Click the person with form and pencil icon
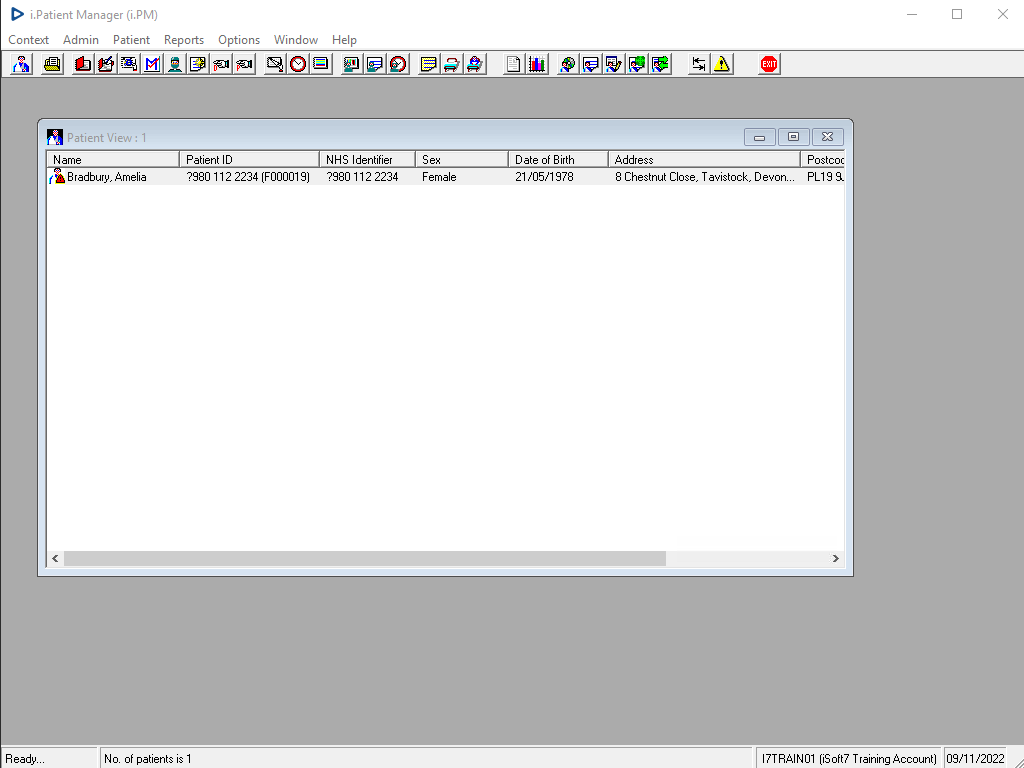The width and height of the screenshot is (1024, 768). coord(614,64)
